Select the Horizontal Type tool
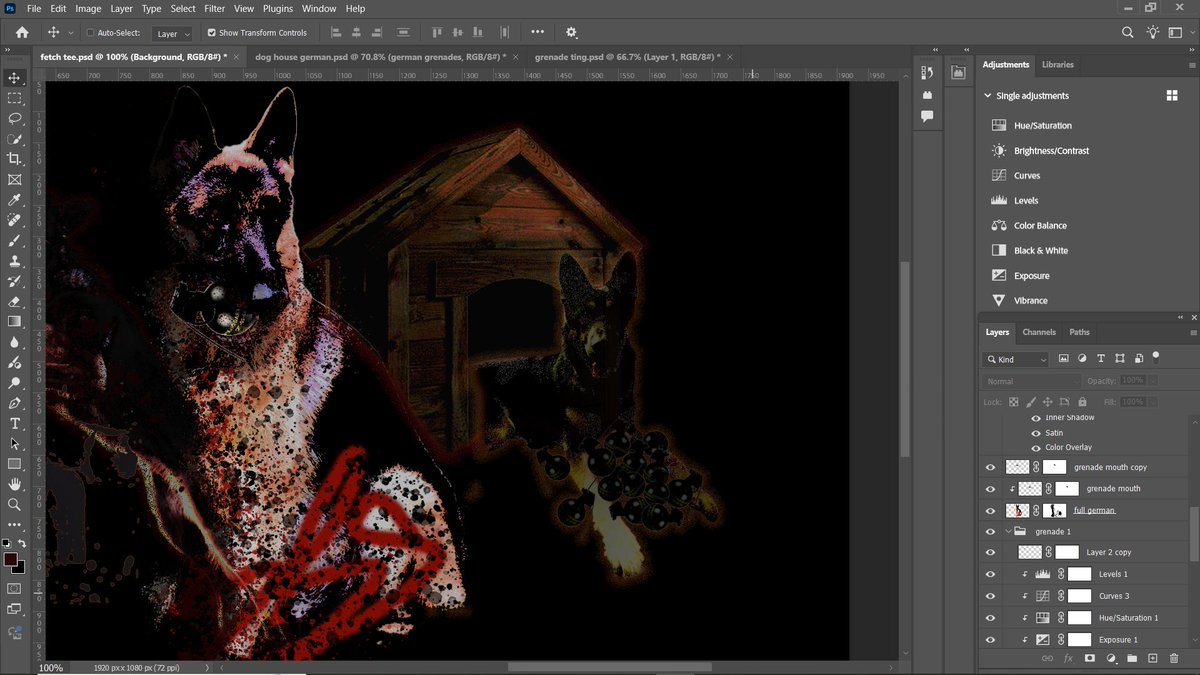Viewport: 1200px width, 675px height. coord(14,424)
